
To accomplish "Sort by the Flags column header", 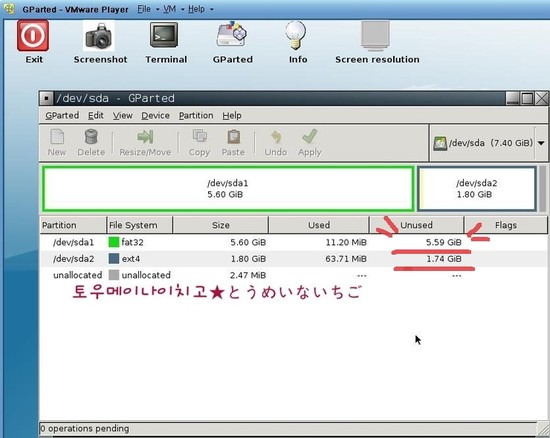I will click(x=506, y=225).
